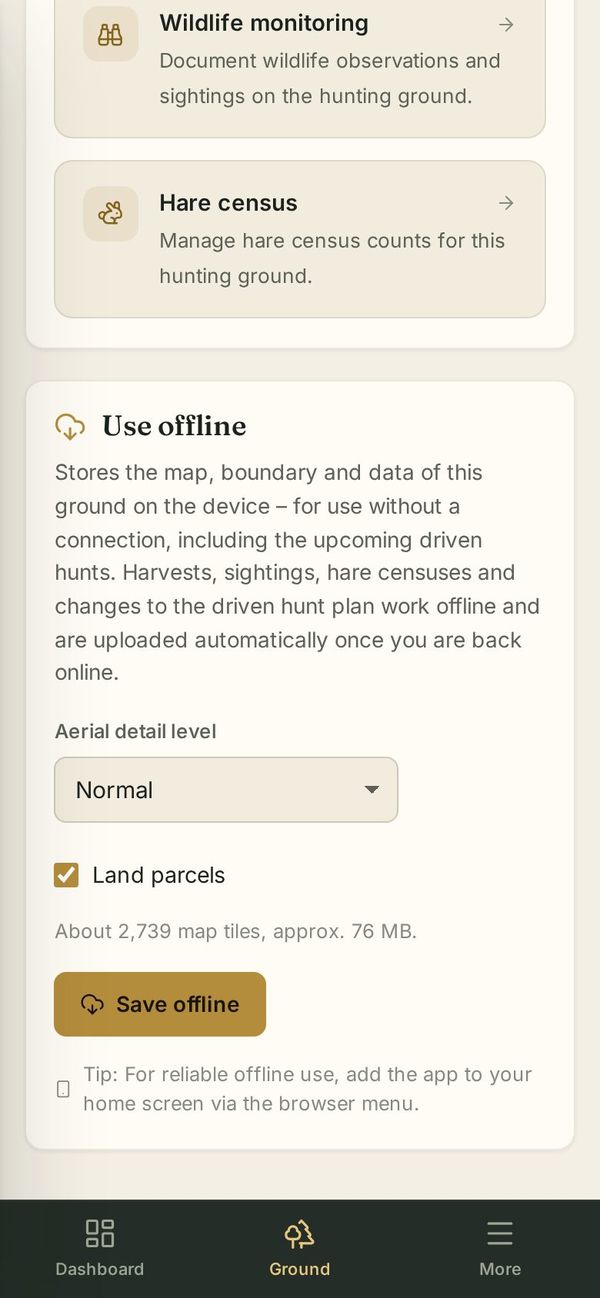Viewport: 600px width, 1298px height.
Task: Open the Wildlife monitoring title link
Action: click(264, 23)
